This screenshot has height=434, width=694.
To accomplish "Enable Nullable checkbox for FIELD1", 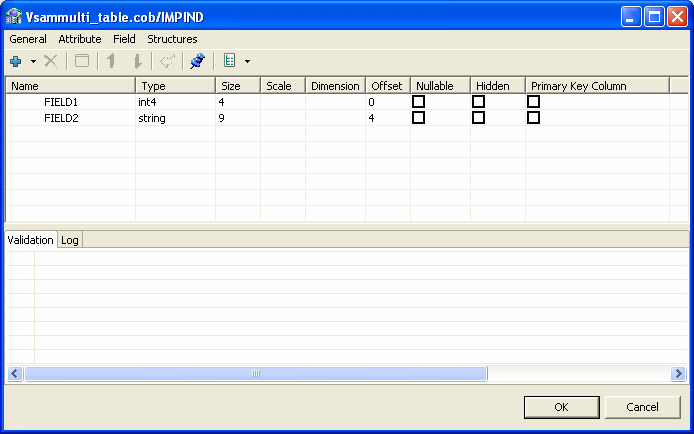I will (419, 102).
